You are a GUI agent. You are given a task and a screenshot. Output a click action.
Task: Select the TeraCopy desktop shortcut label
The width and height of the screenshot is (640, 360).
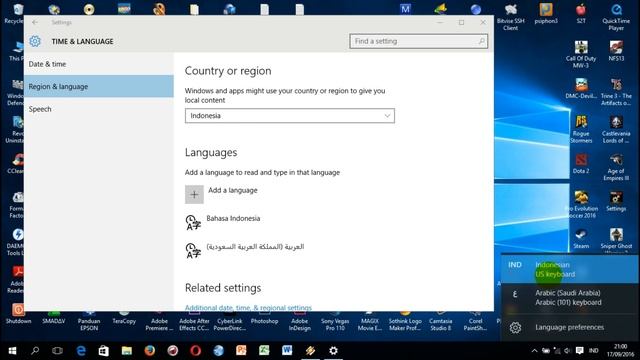(124, 321)
